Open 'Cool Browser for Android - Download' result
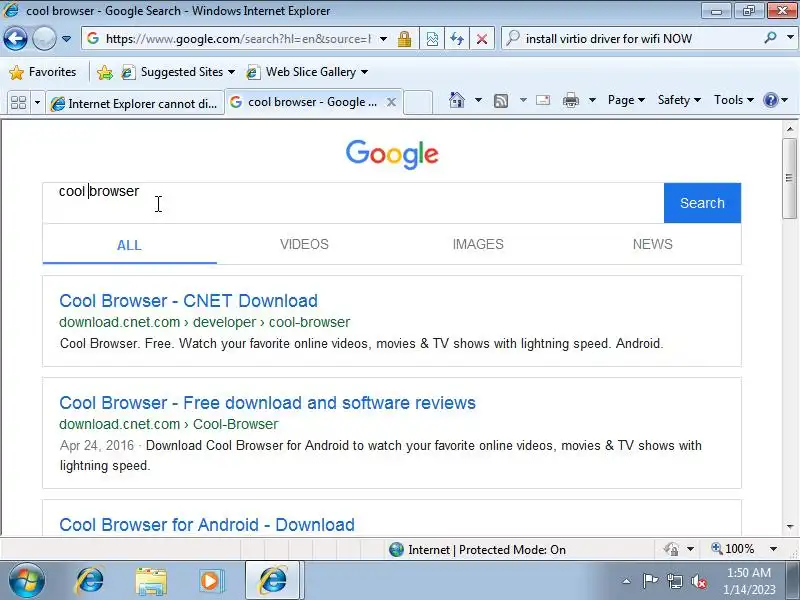Viewport: 800px width, 600px height. coord(207,524)
